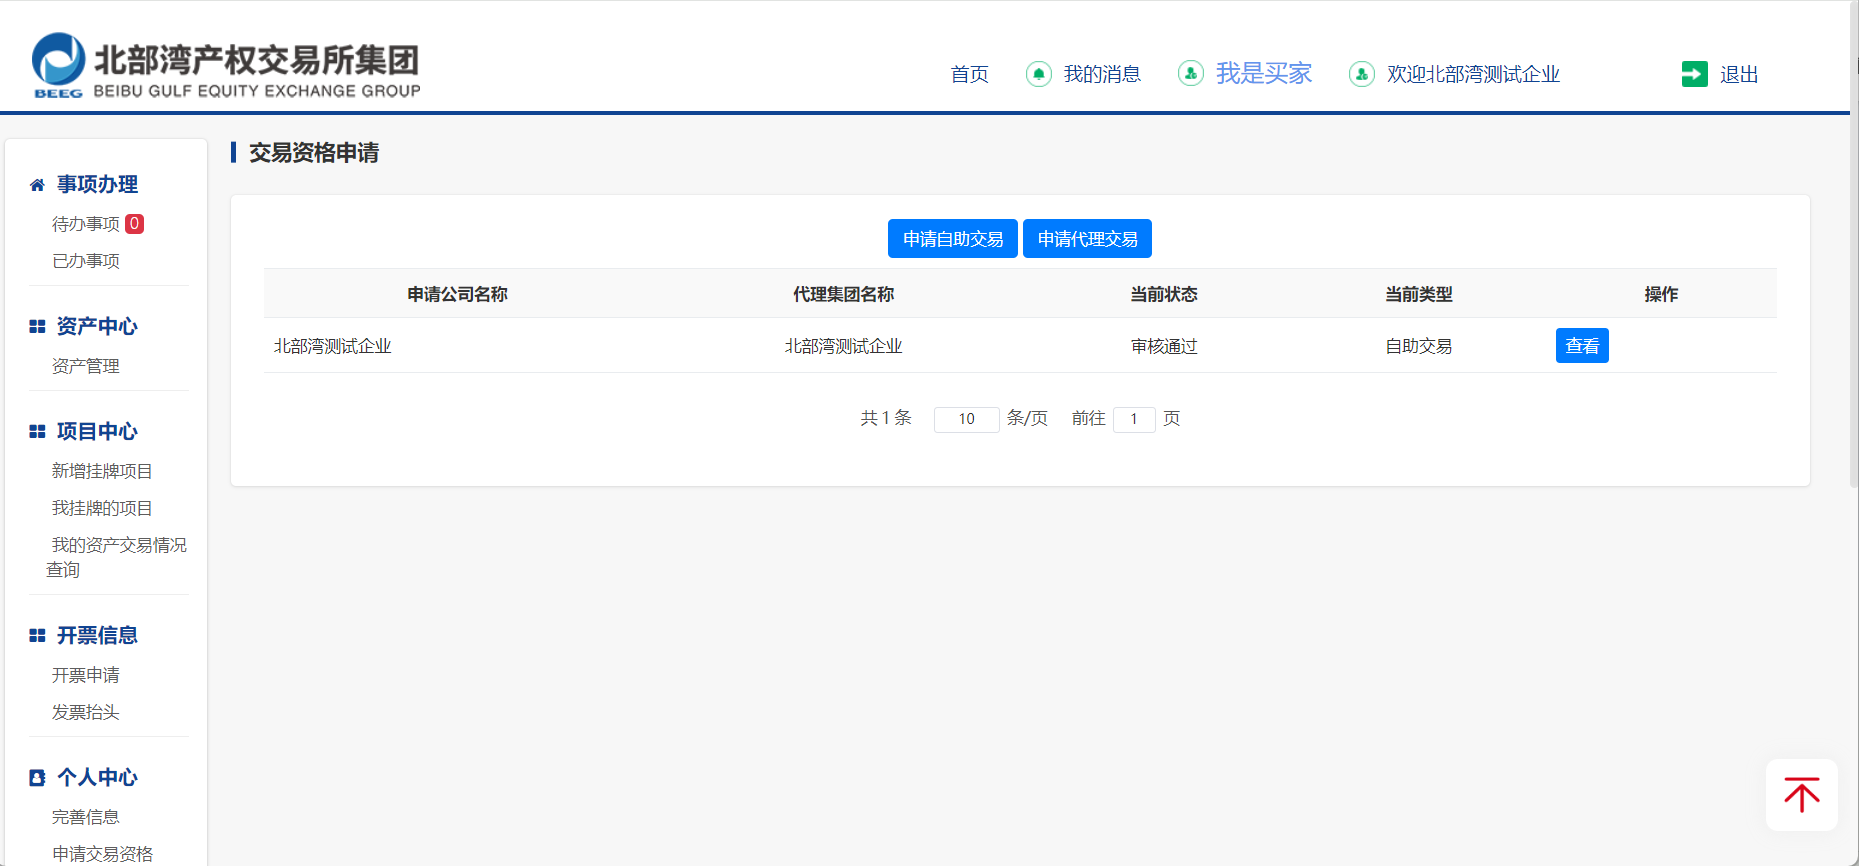1859x866 pixels.
Task: Go to 新增挂牌项目 in the sidebar
Action: pos(102,471)
